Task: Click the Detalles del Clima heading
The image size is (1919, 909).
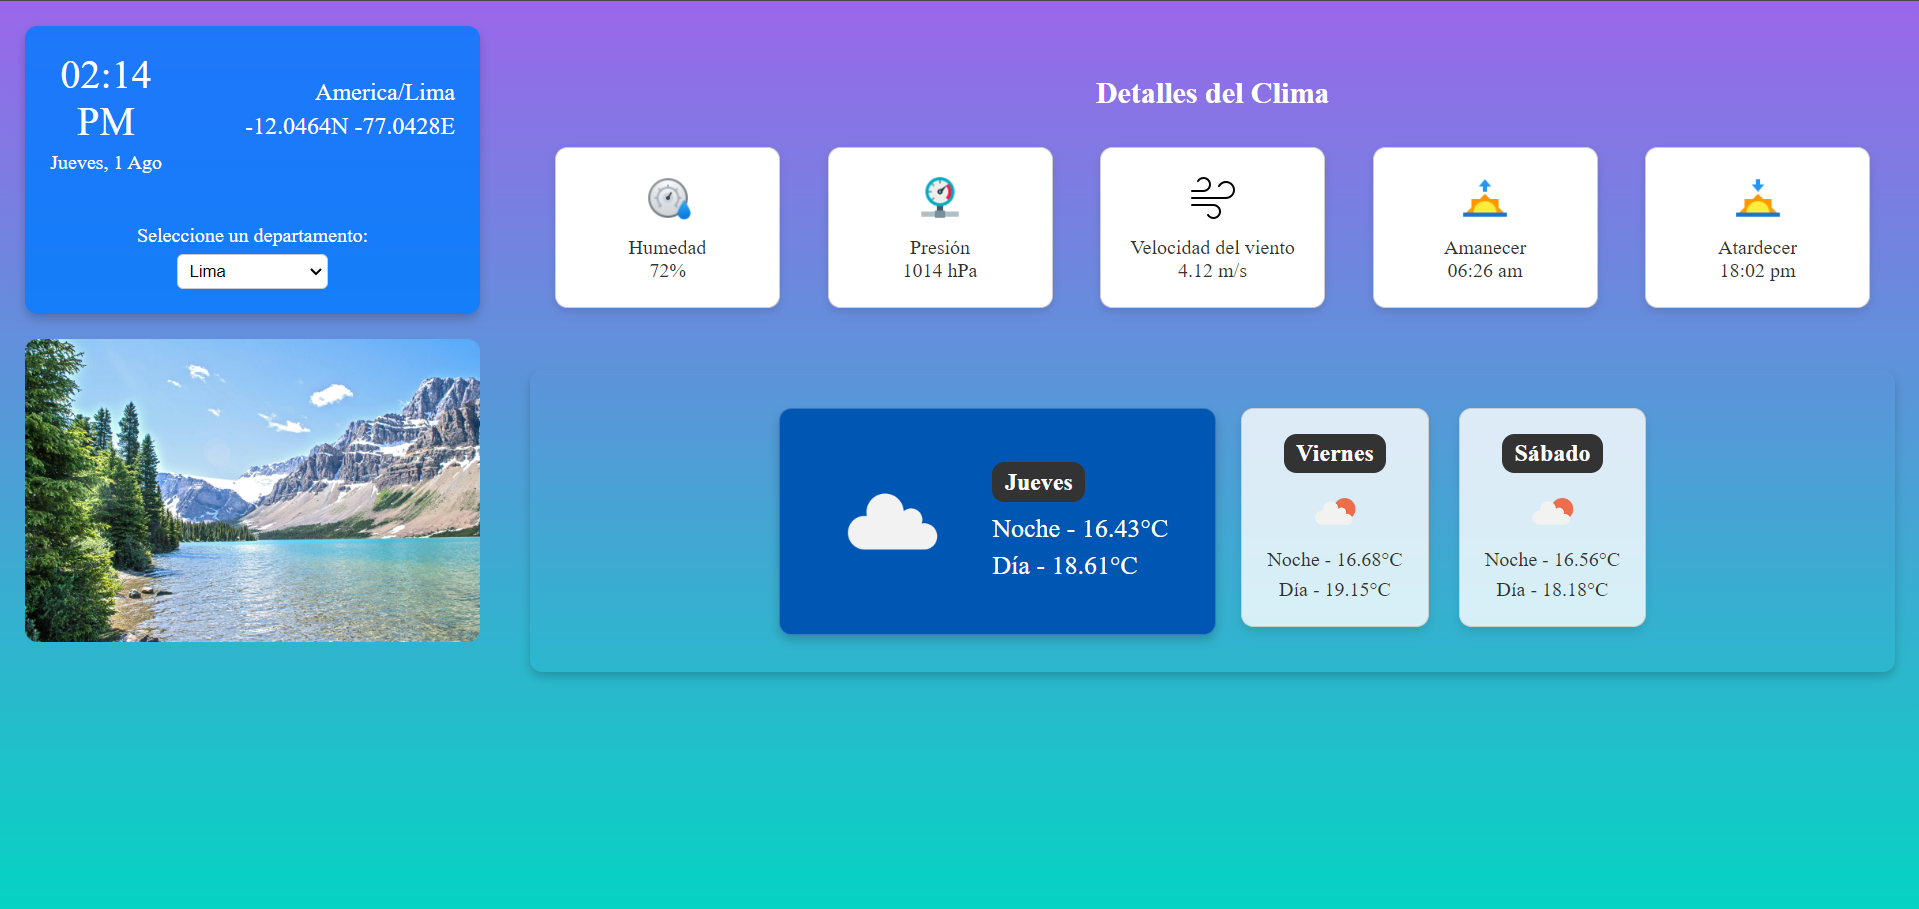Action: pyautogui.click(x=1212, y=93)
